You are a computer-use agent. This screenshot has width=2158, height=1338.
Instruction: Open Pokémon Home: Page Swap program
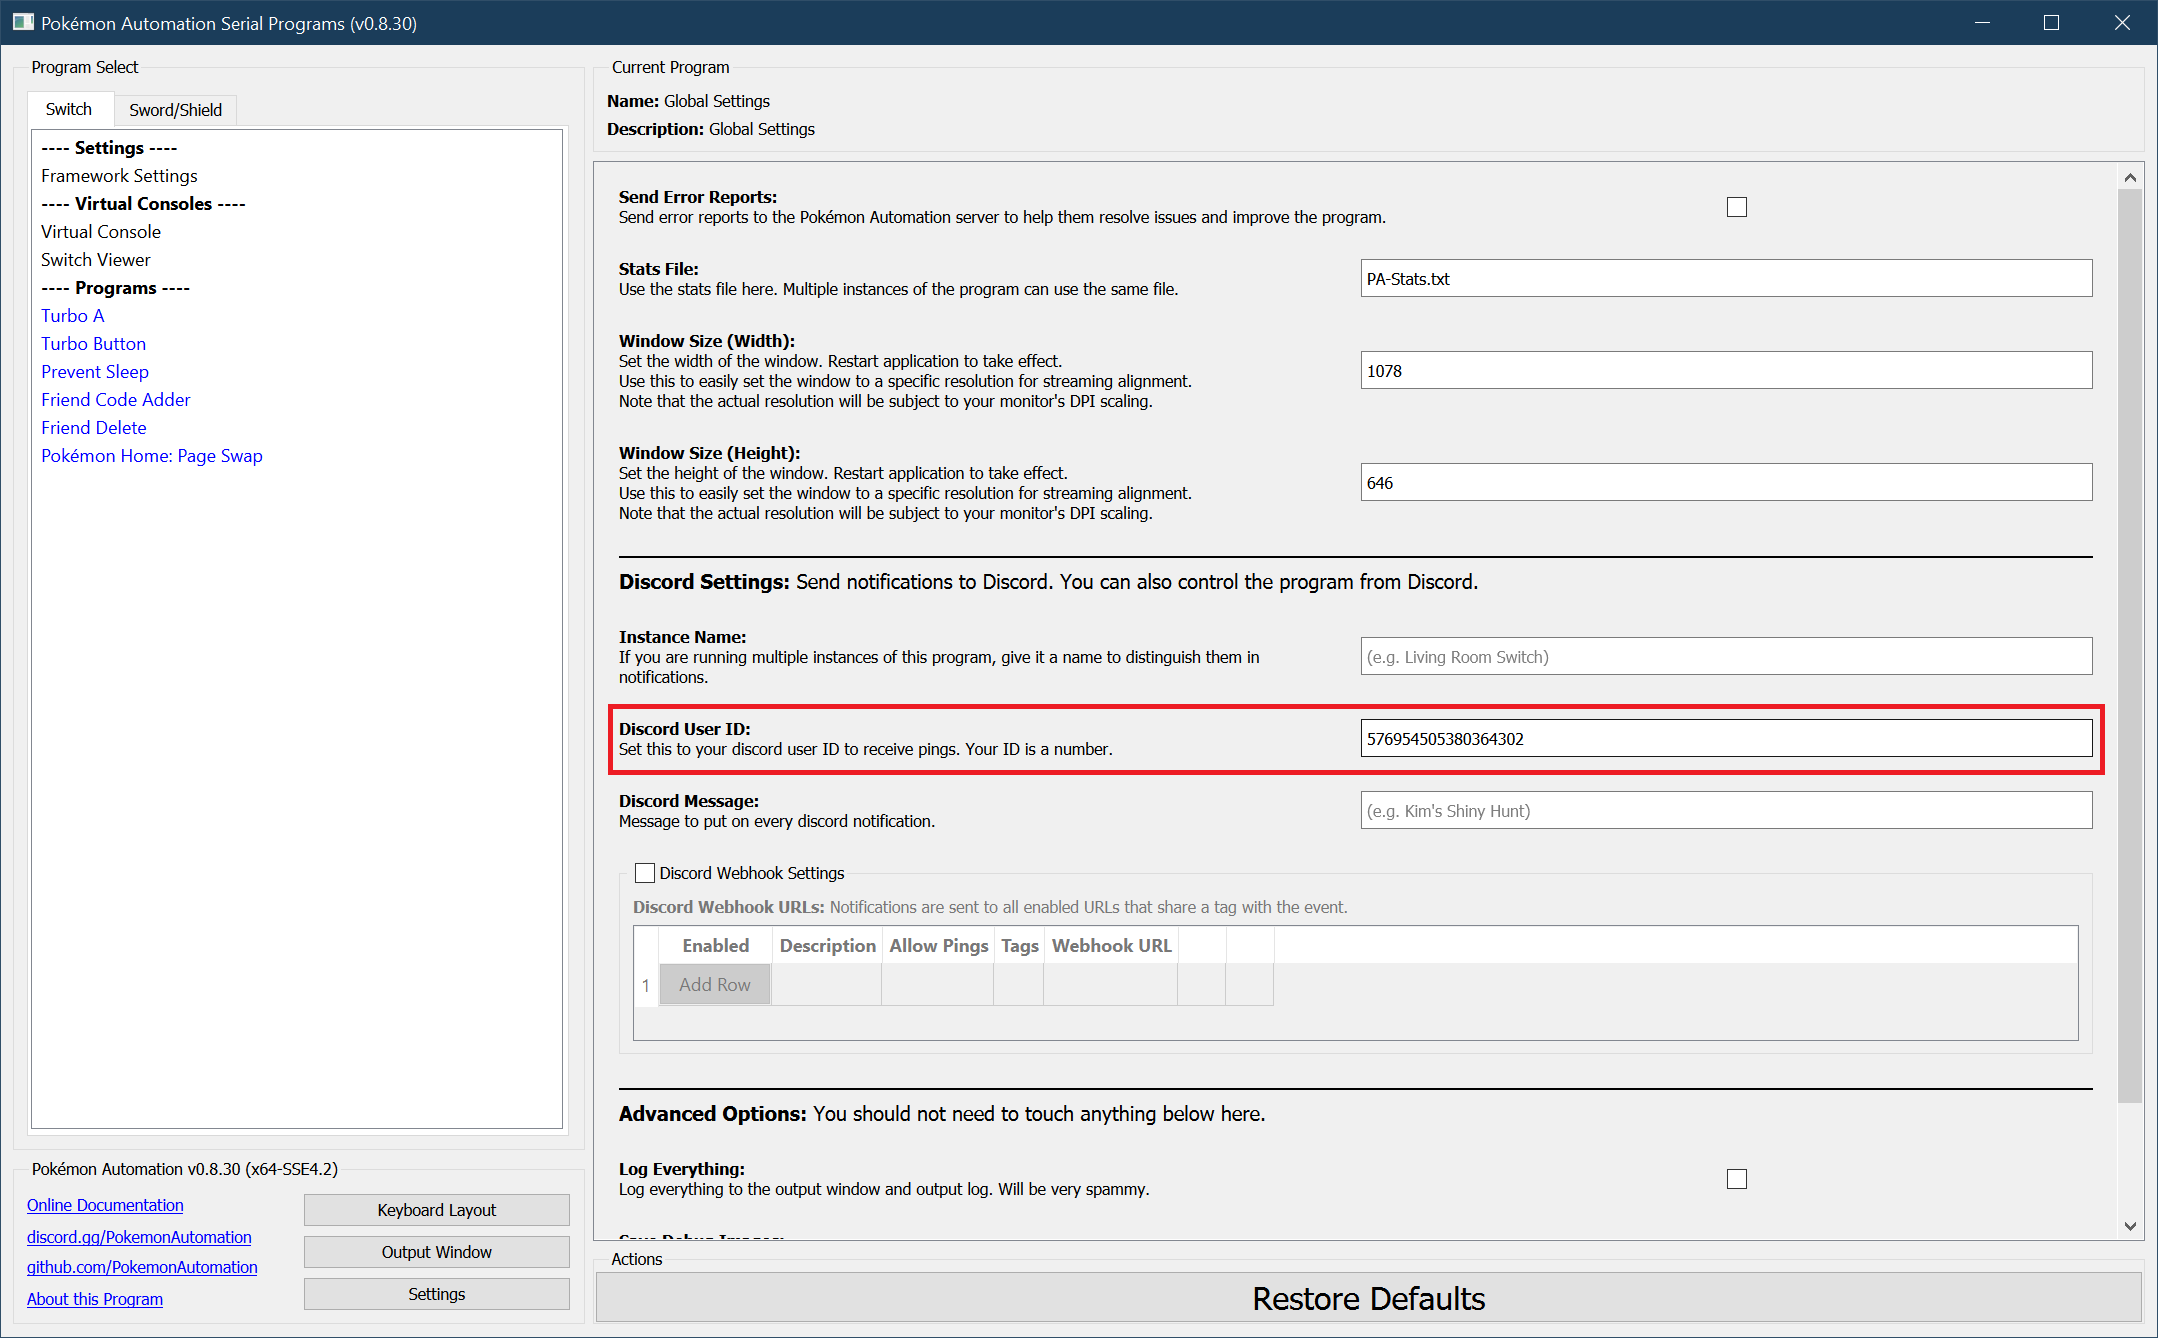[151, 456]
